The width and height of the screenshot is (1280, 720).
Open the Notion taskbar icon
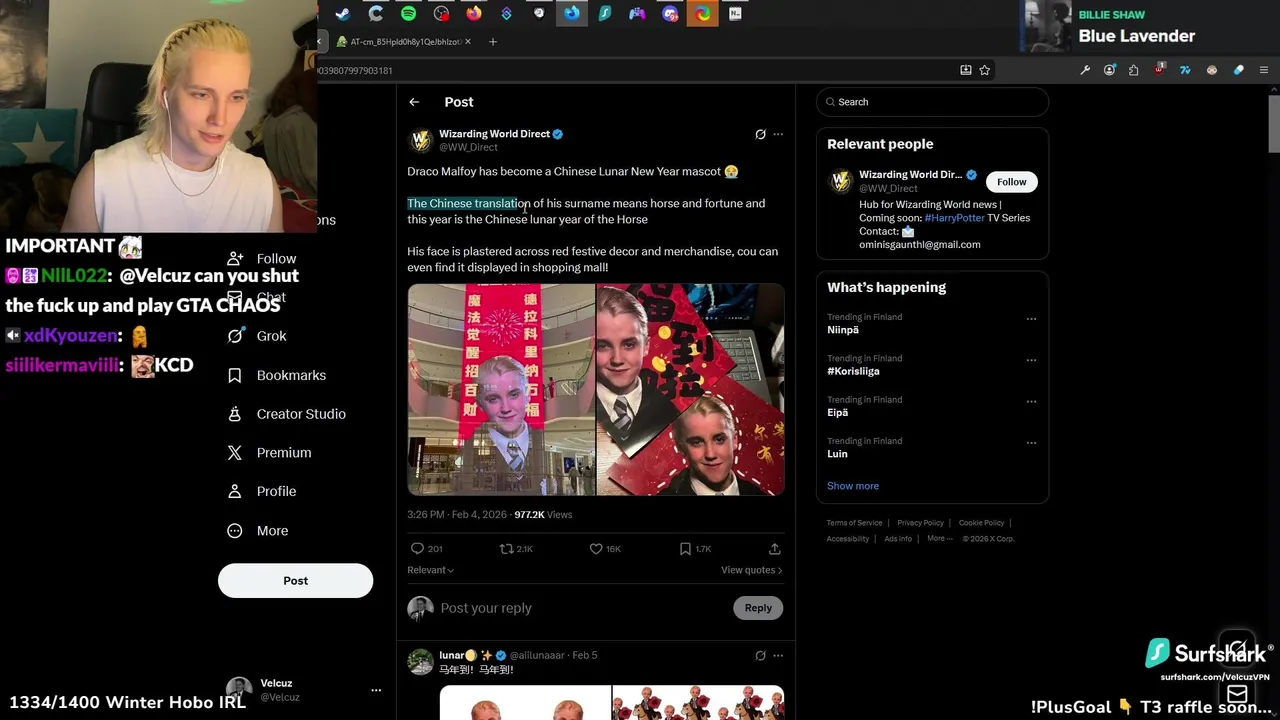click(x=735, y=14)
